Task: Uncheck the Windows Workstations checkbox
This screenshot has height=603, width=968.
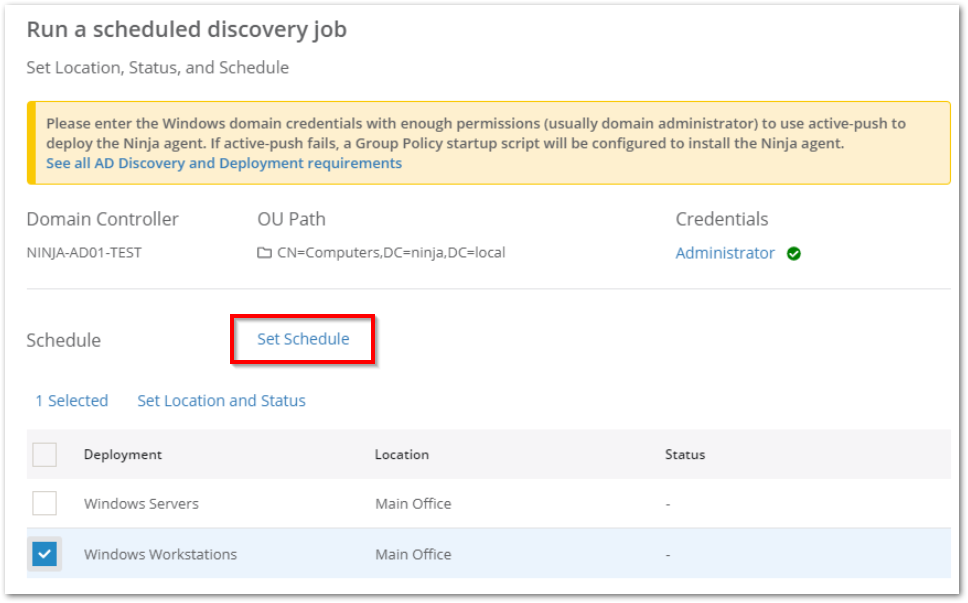Action: click(44, 554)
